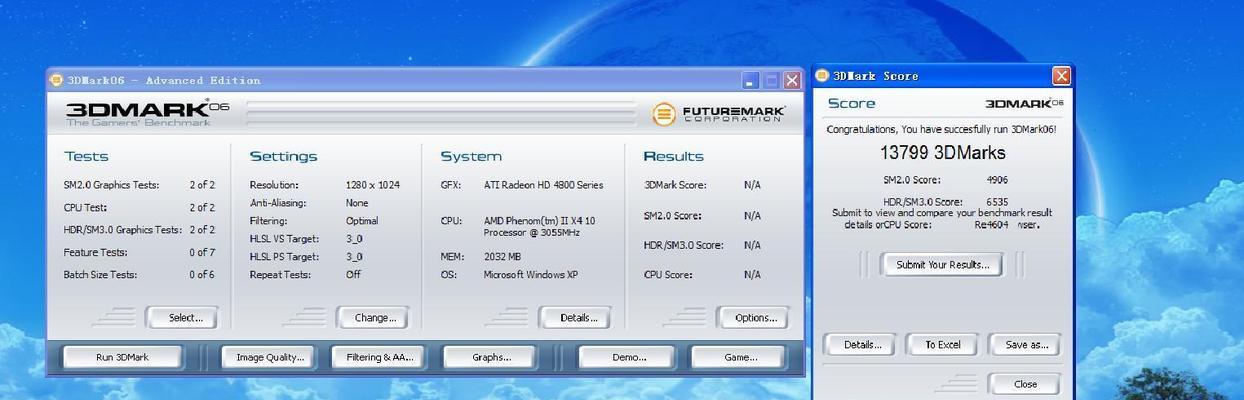Viewport: 1244px width, 400px height.
Task: Open the Options... button under Results
Action: tap(753, 318)
